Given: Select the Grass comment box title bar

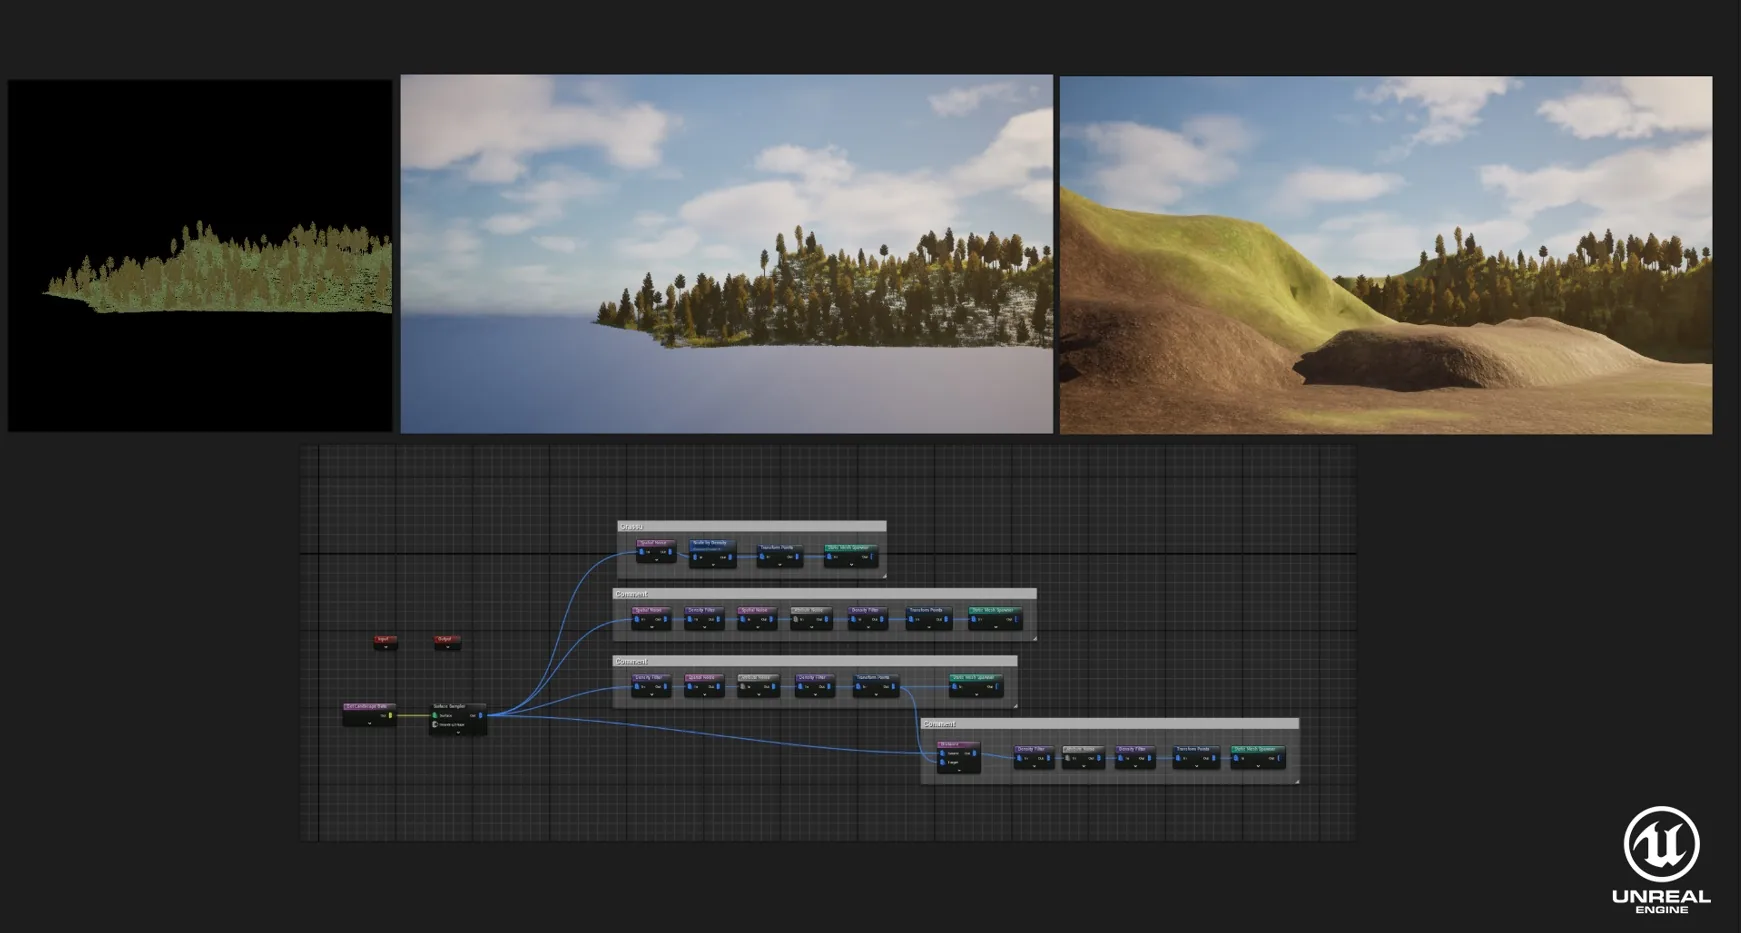Looking at the screenshot, I should 752,526.
